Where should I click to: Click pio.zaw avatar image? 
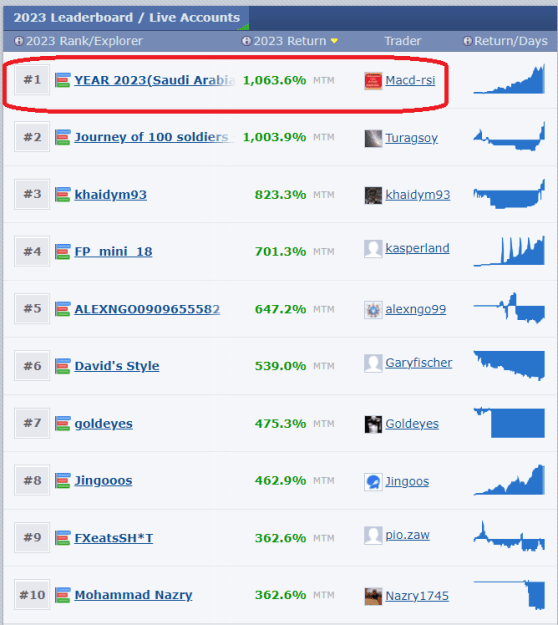tap(373, 535)
